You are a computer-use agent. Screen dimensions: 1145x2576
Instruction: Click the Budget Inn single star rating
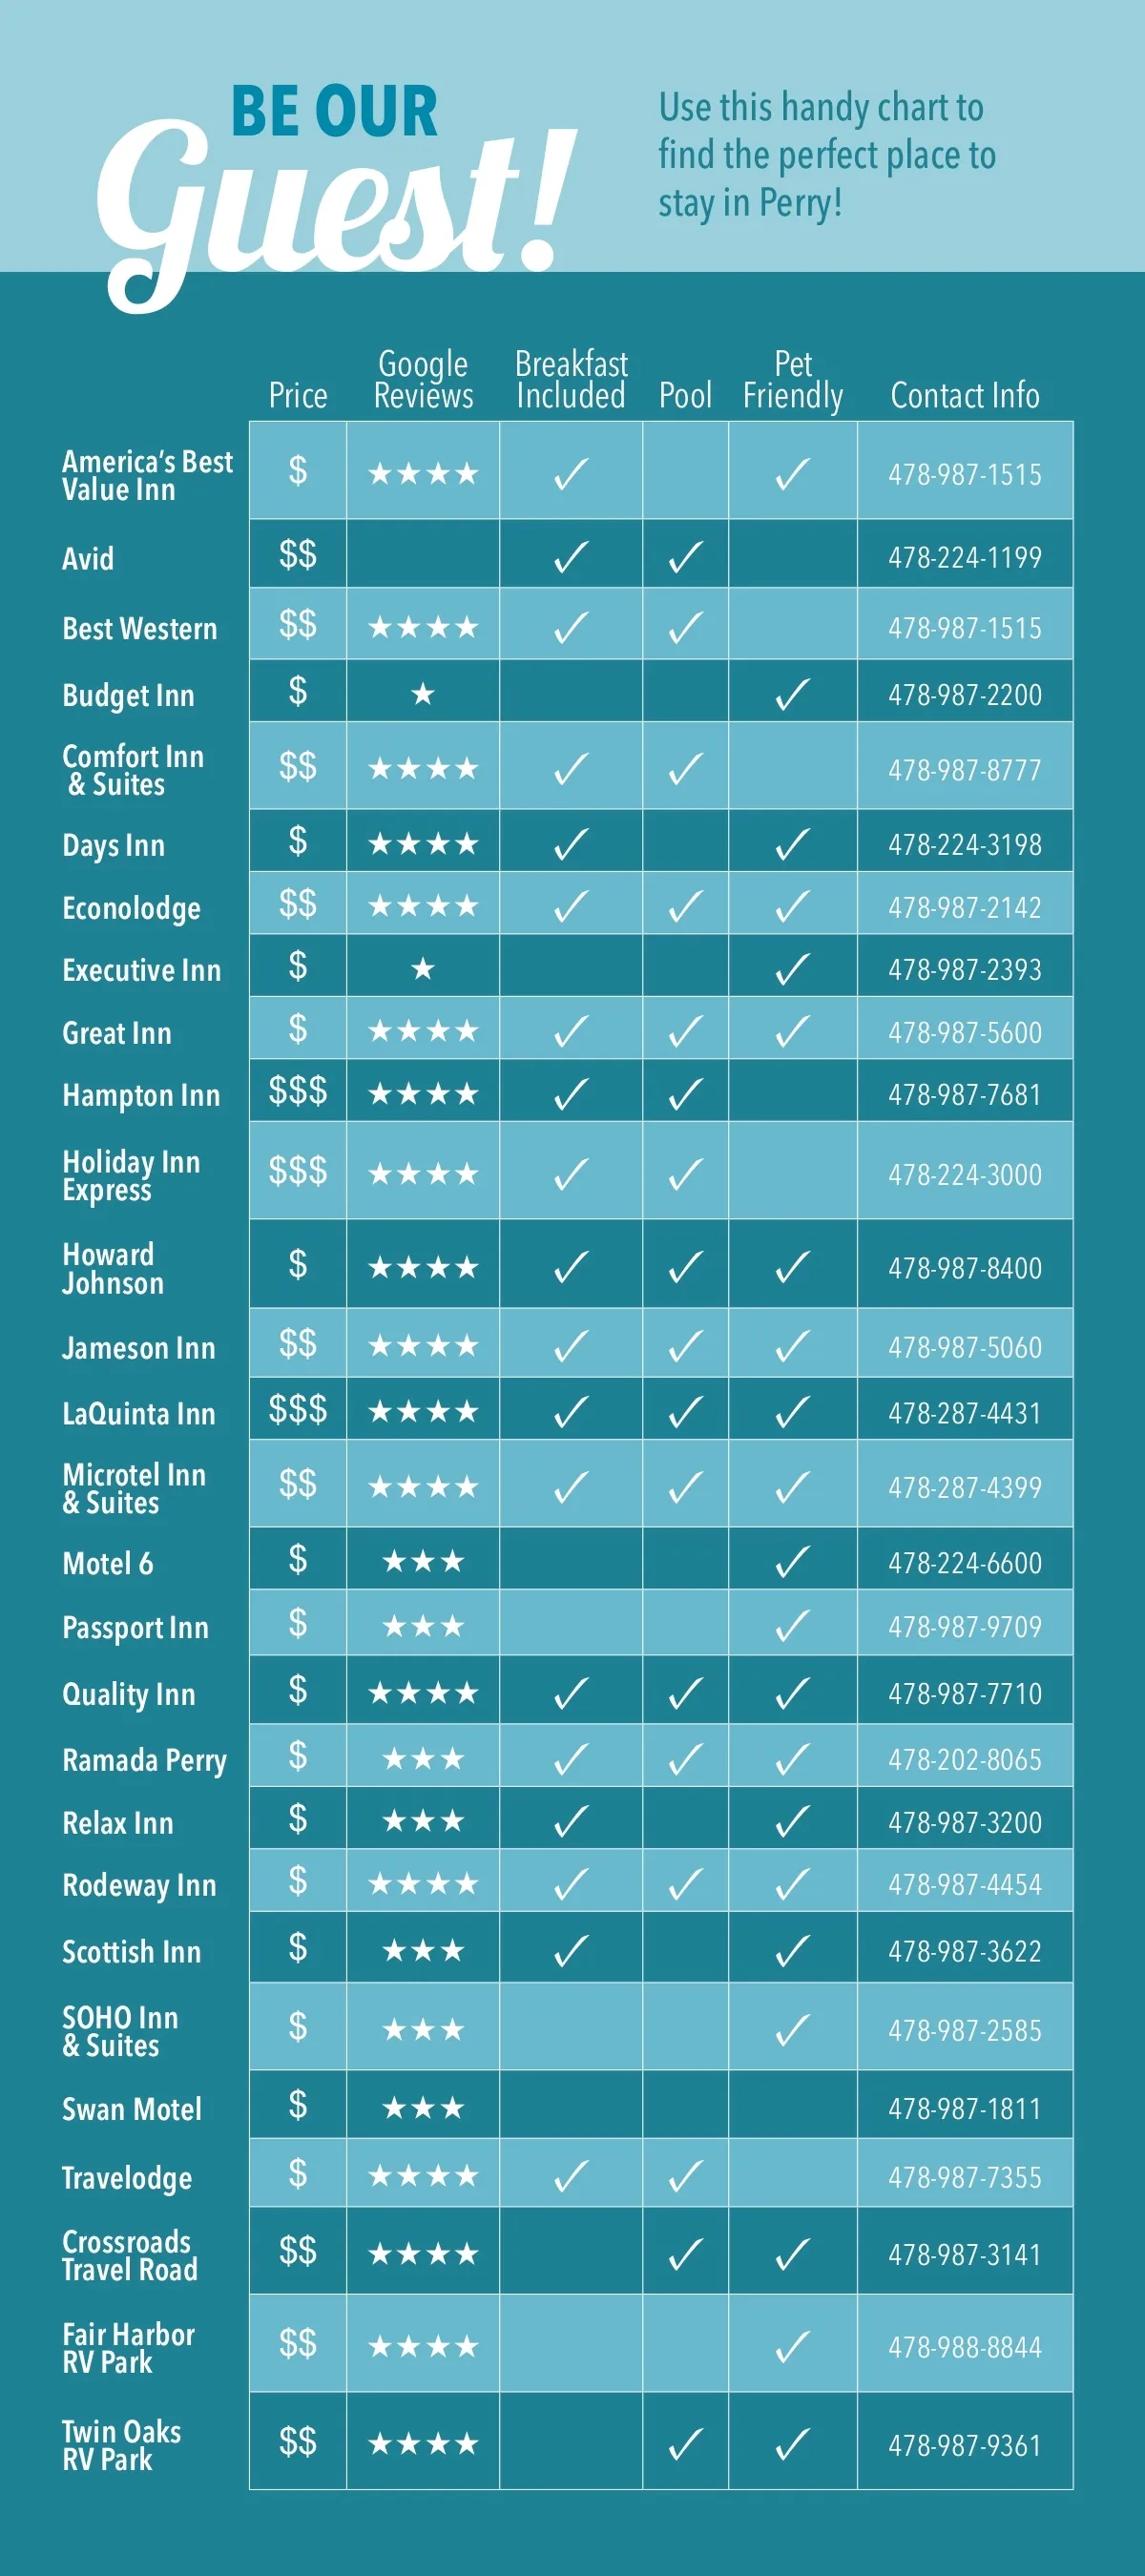(423, 693)
